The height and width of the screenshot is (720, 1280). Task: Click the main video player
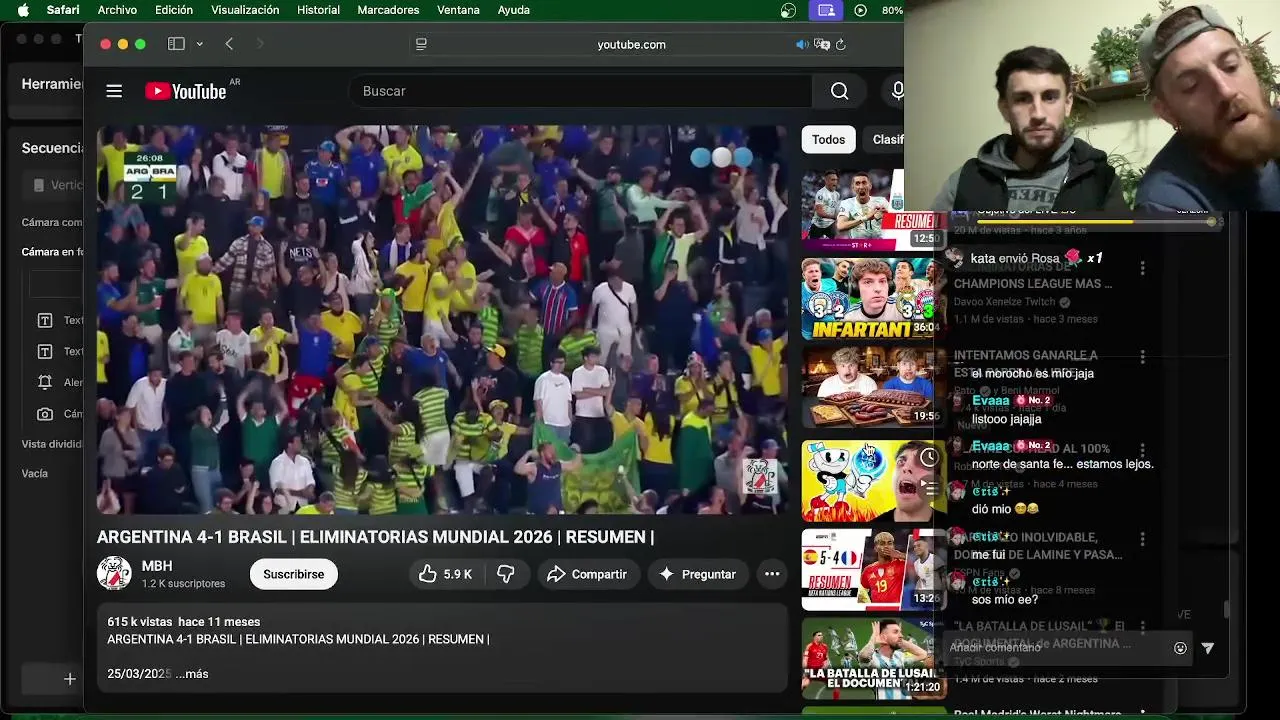[x=442, y=320]
